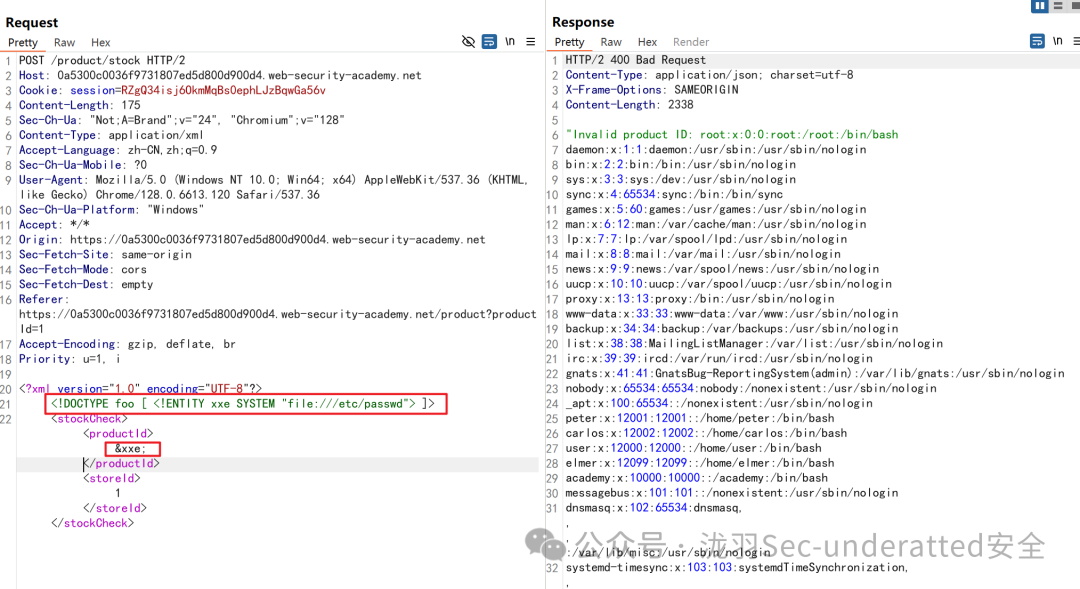1080x589 pixels.
Task: Click the academy user passwd entry
Action: (696, 479)
